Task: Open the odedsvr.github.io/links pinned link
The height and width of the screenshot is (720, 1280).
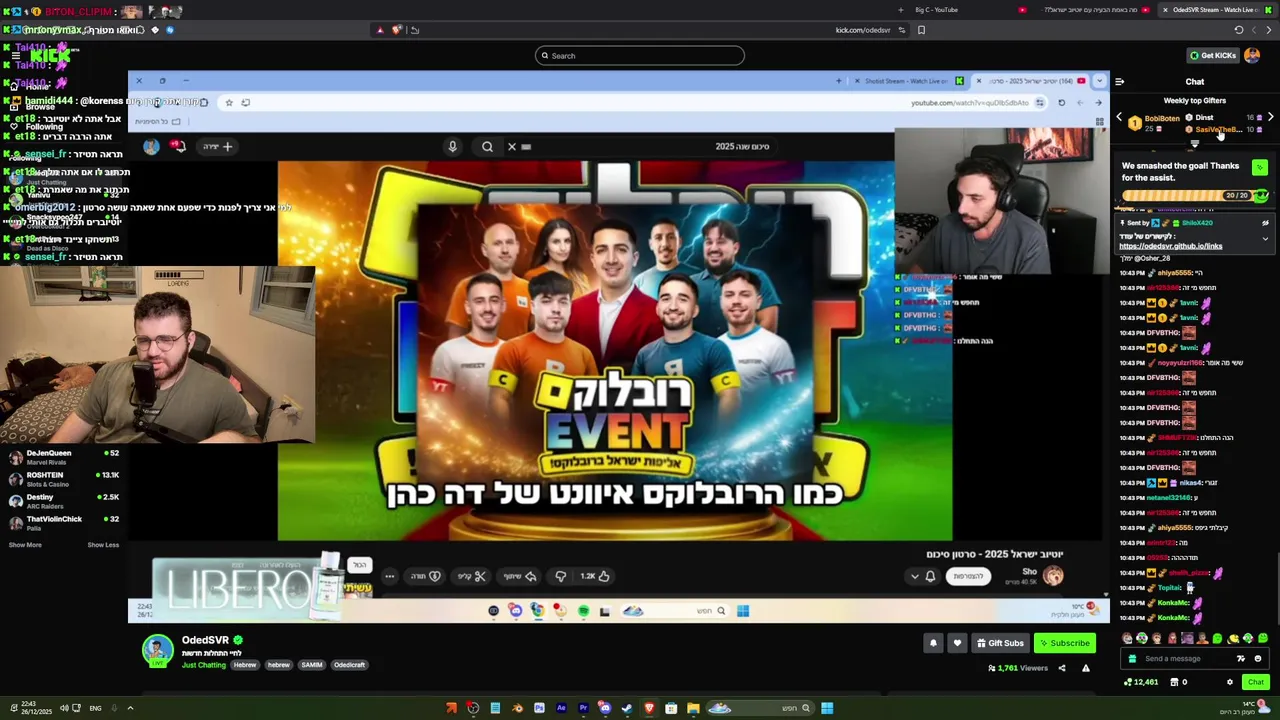Action: pos(1170,246)
